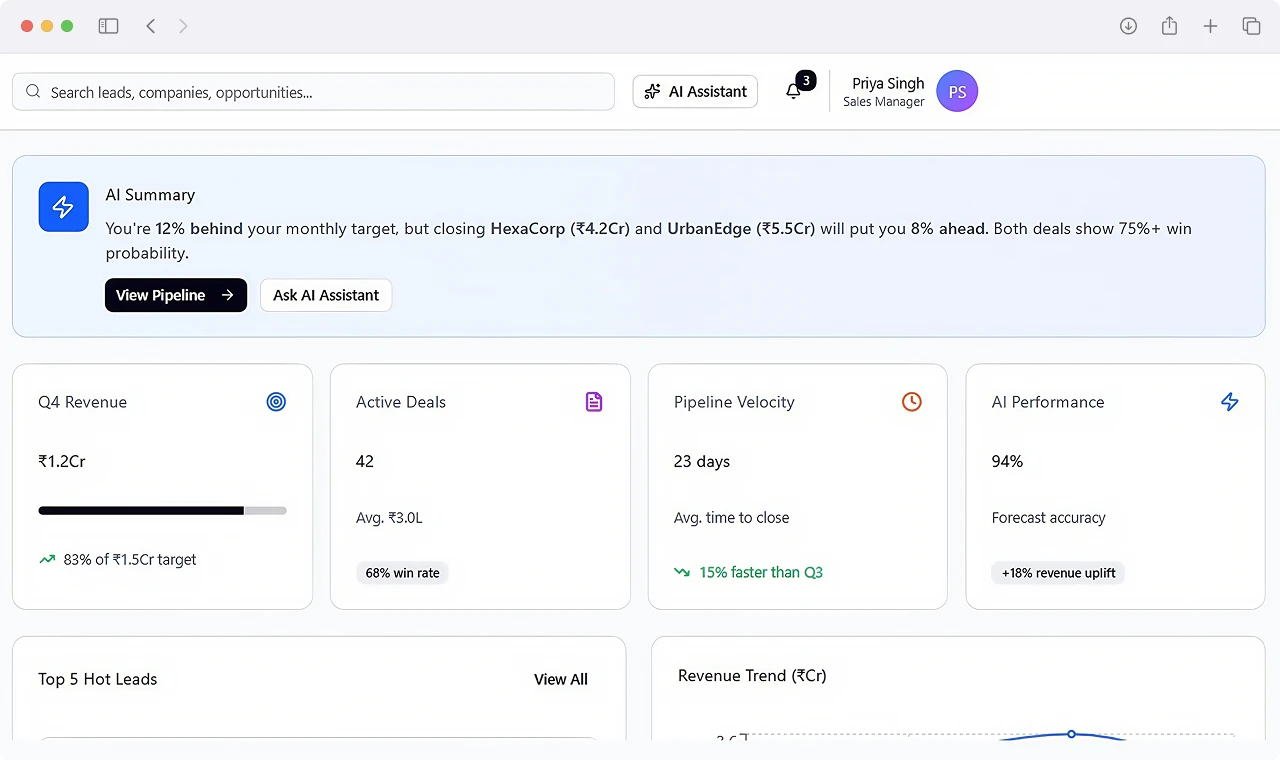Click Ask AI Assistant button
Viewport: 1280px width, 760px height.
tap(326, 295)
